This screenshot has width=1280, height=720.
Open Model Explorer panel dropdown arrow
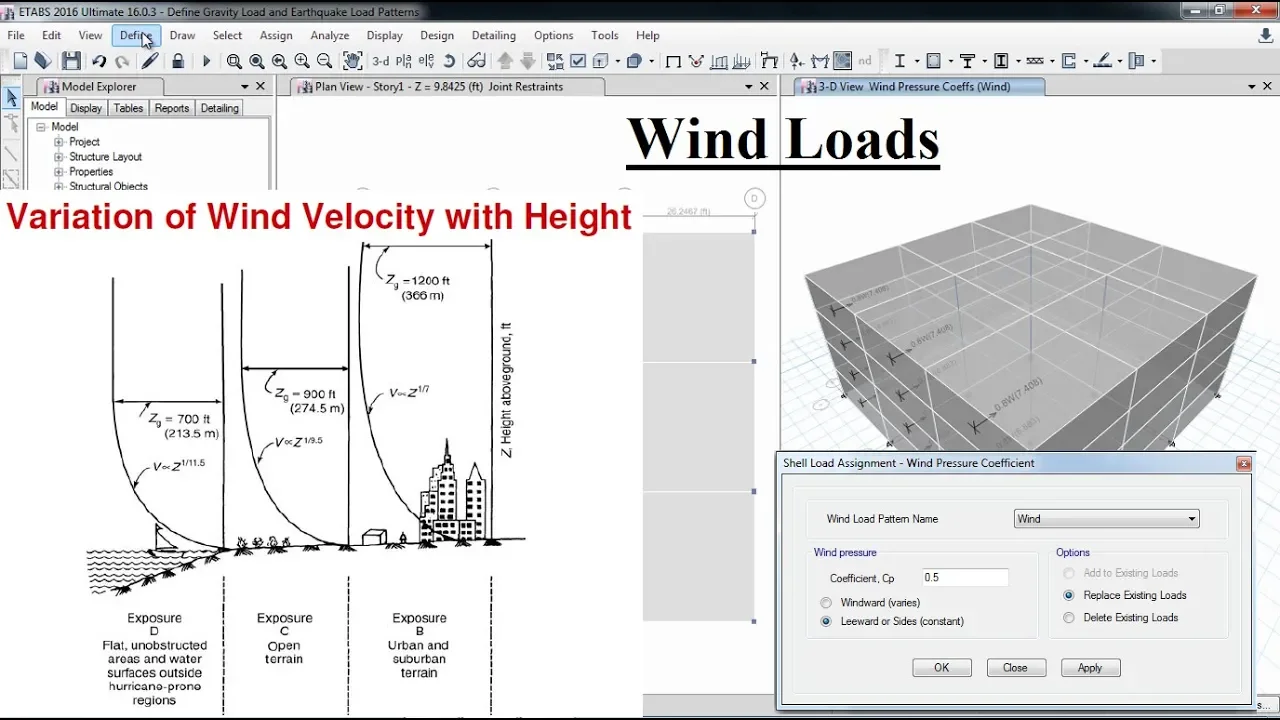(243, 87)
